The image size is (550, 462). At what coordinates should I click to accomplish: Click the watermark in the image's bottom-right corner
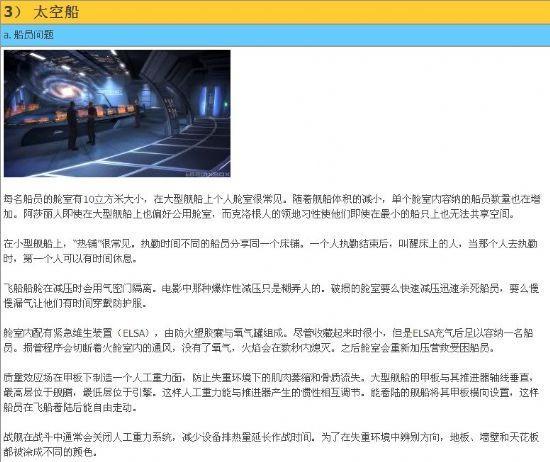point(207,173)
